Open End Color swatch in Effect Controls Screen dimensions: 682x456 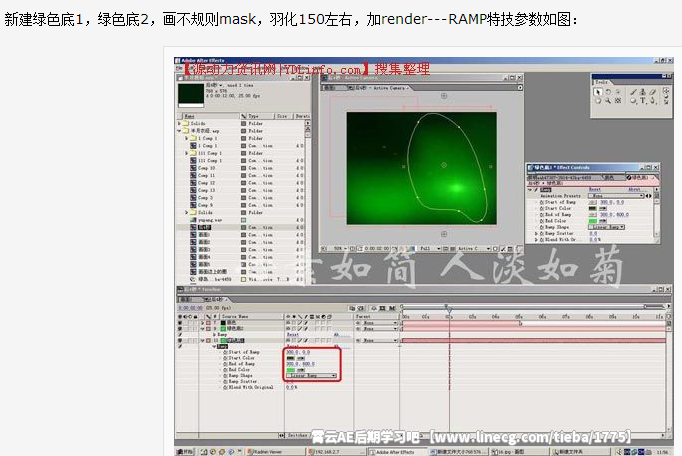592,221
